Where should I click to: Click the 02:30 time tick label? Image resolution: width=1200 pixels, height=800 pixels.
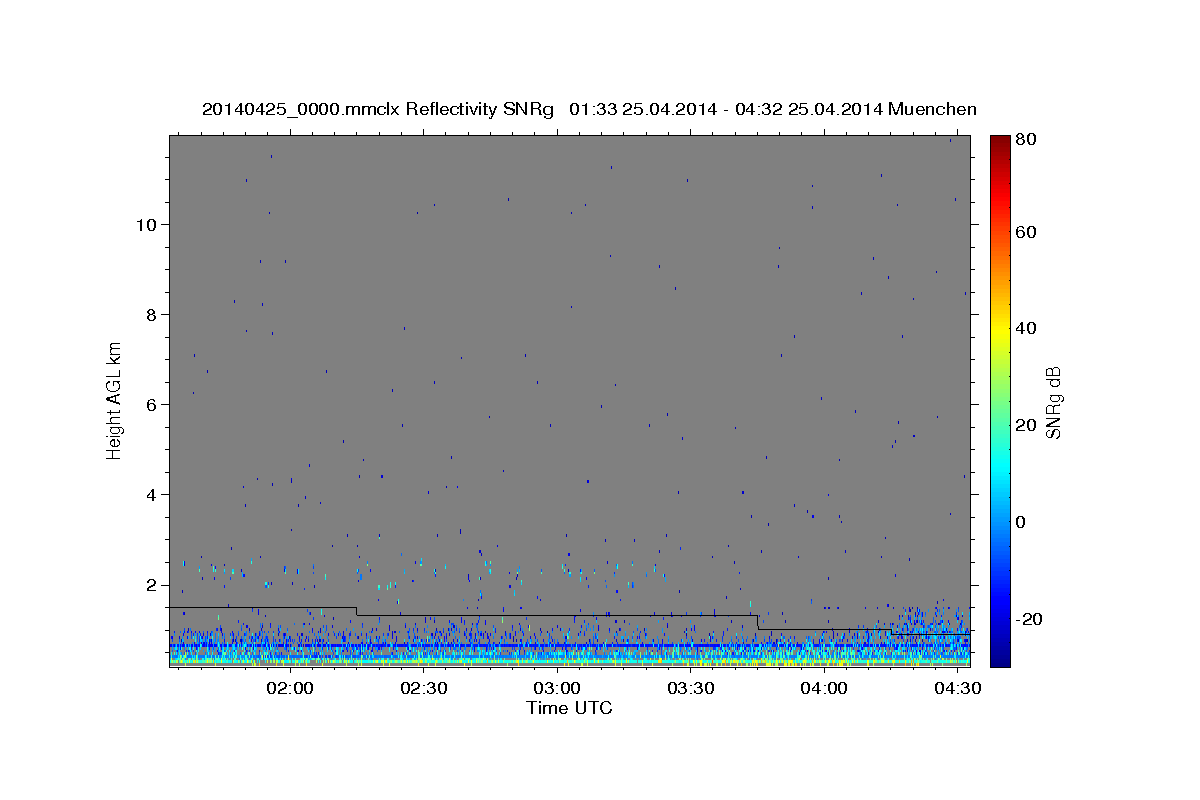(x=424, y=689)
